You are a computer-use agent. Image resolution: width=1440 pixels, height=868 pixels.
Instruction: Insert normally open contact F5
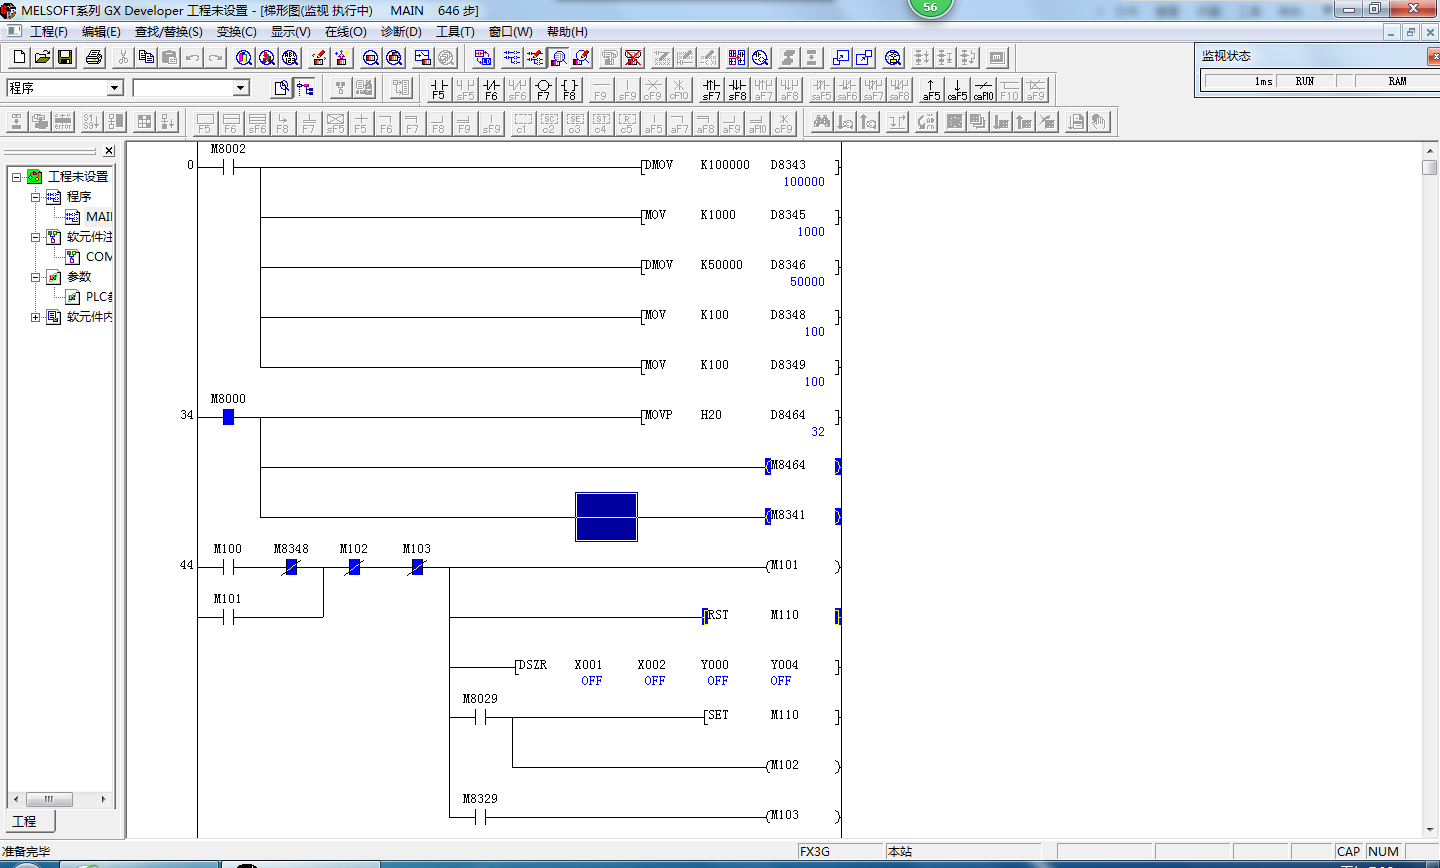pos(438,90)
